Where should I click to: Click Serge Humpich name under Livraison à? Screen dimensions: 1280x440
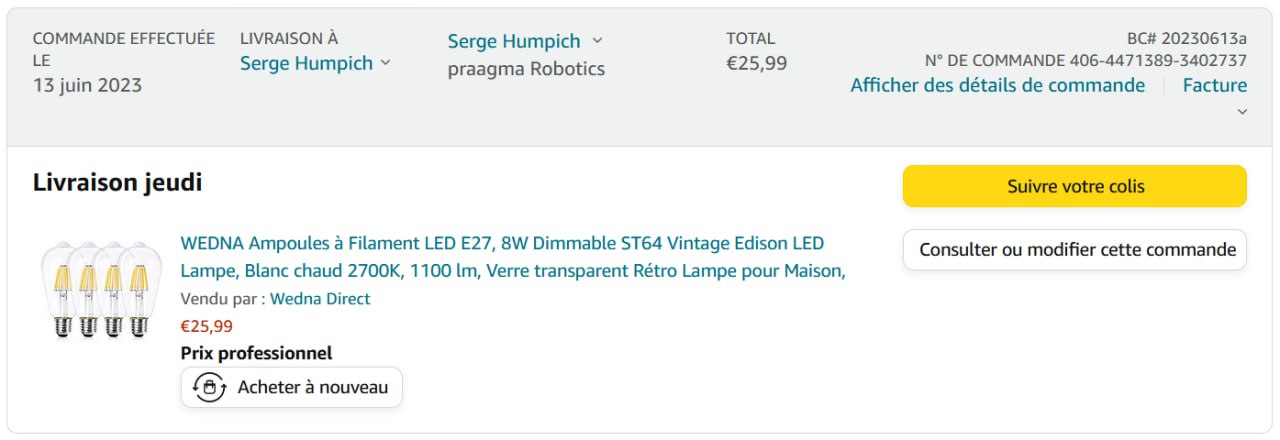point(306,63)
